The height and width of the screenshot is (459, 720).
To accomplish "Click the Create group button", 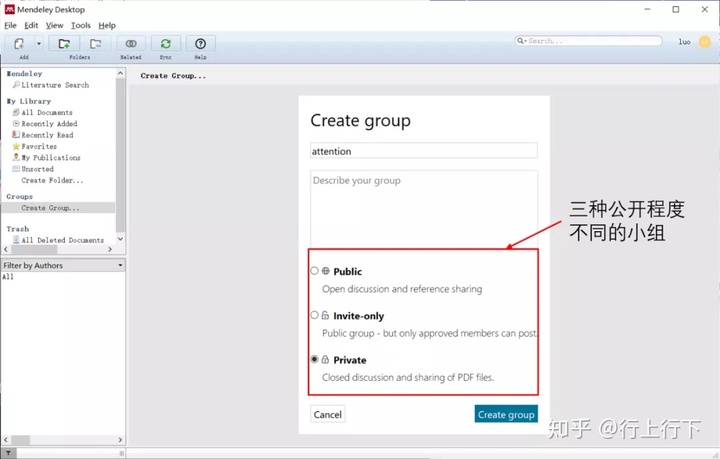I will (x=506, y=414).
